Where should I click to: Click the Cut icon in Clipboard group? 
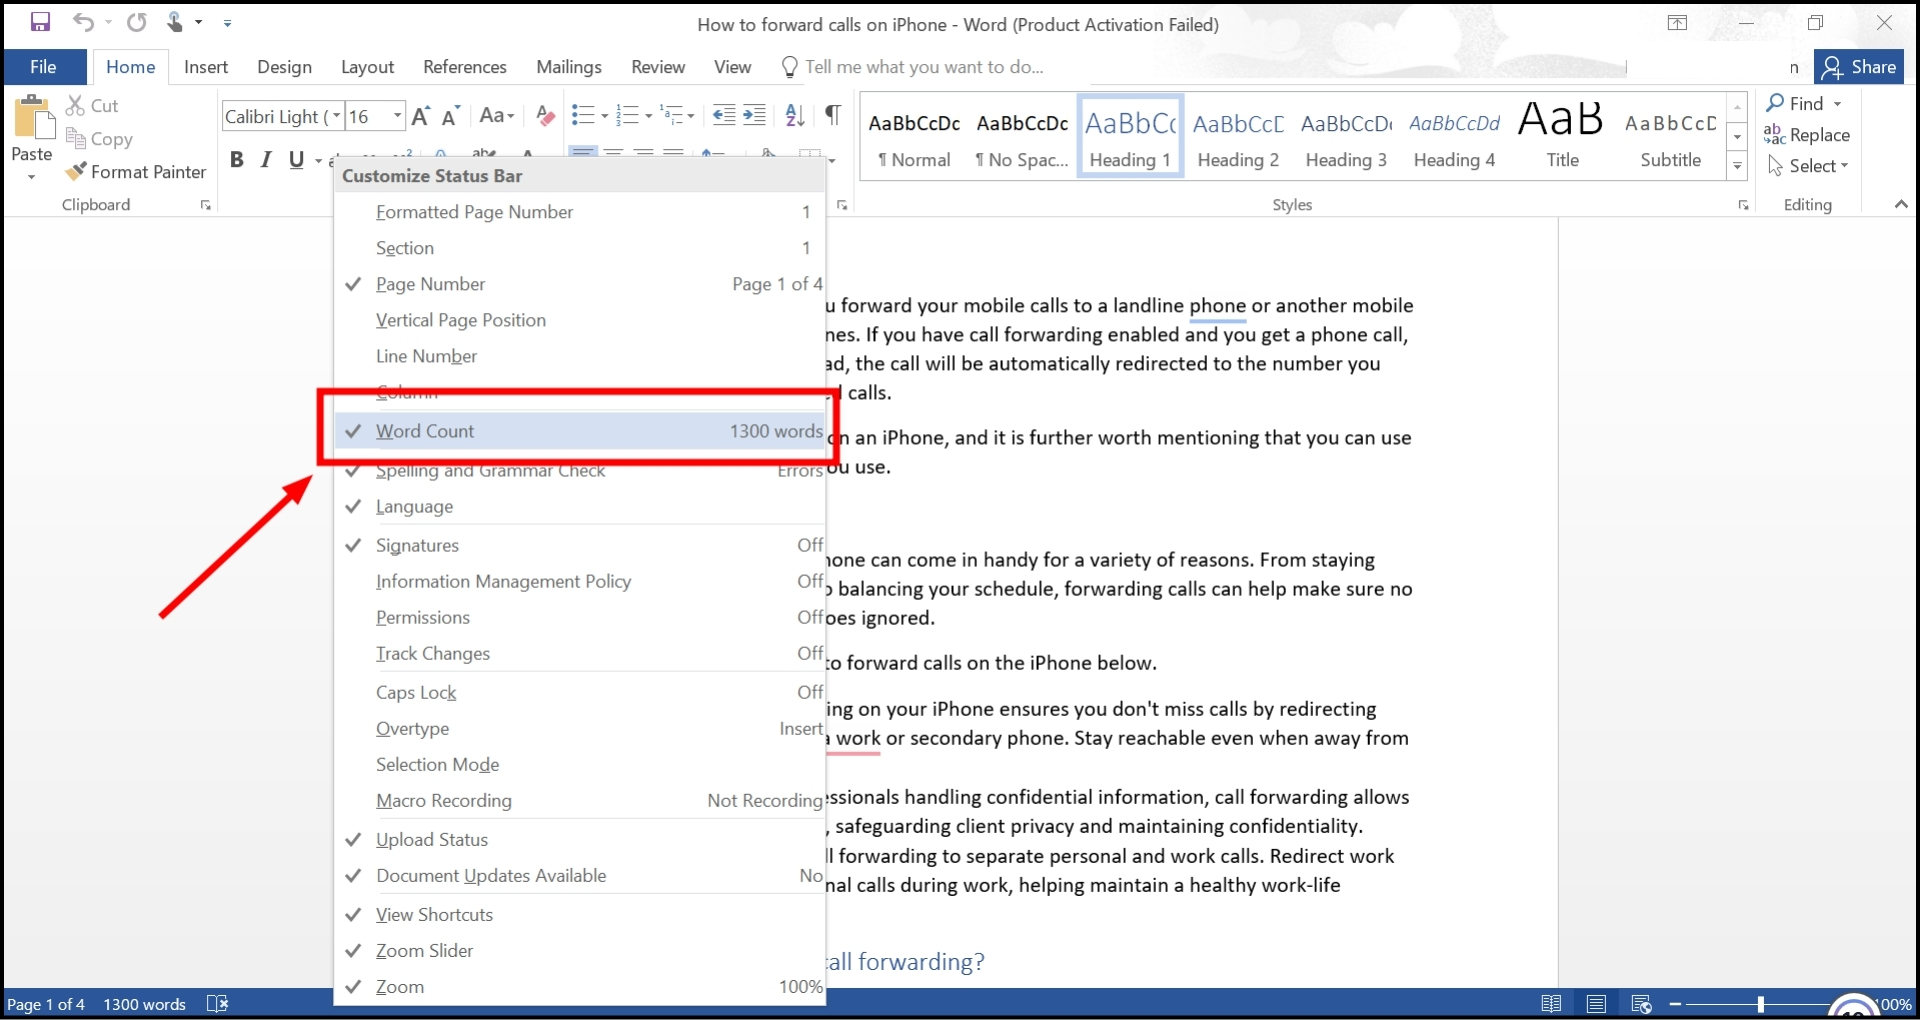pos(75,104)
